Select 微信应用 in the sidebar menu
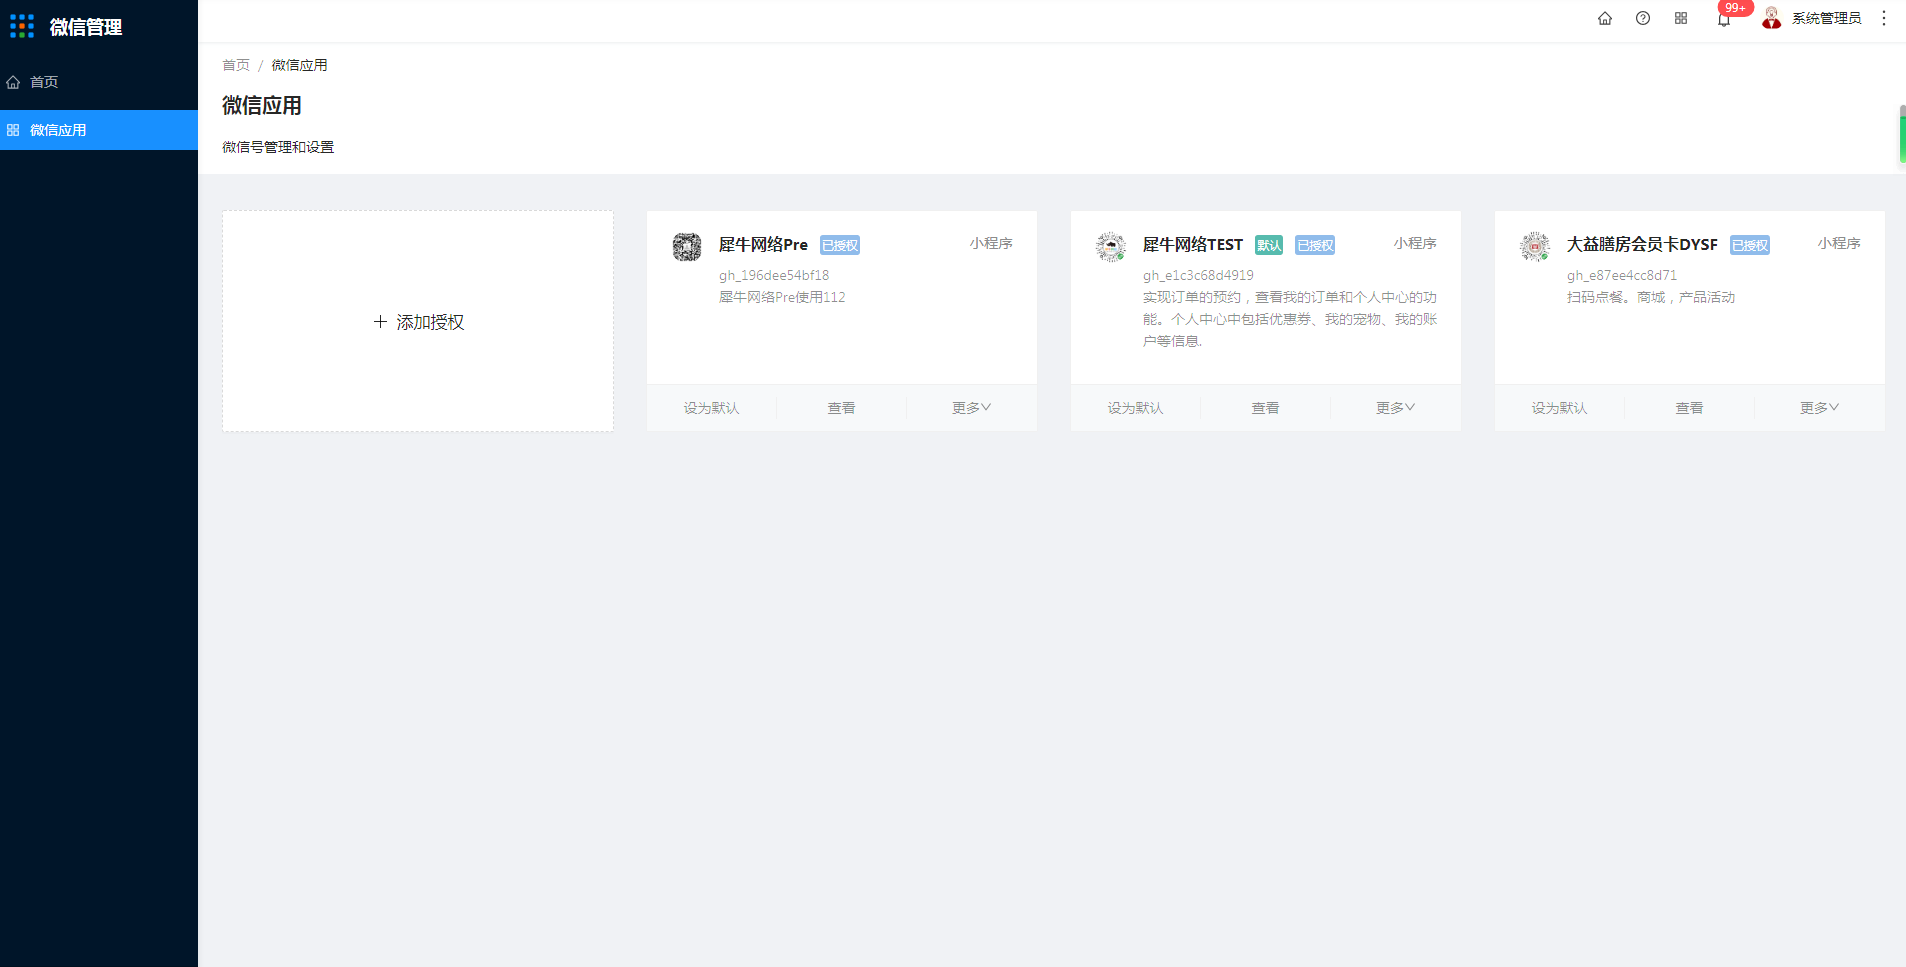Viewport: 1906px width, 967px height. pos(99,130)
